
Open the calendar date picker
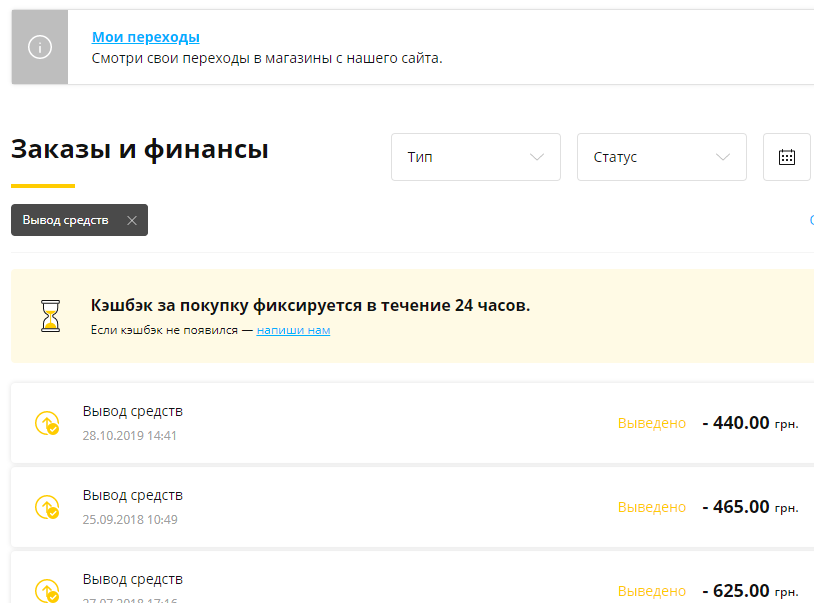pyautogui.click(x=787, y=157)
